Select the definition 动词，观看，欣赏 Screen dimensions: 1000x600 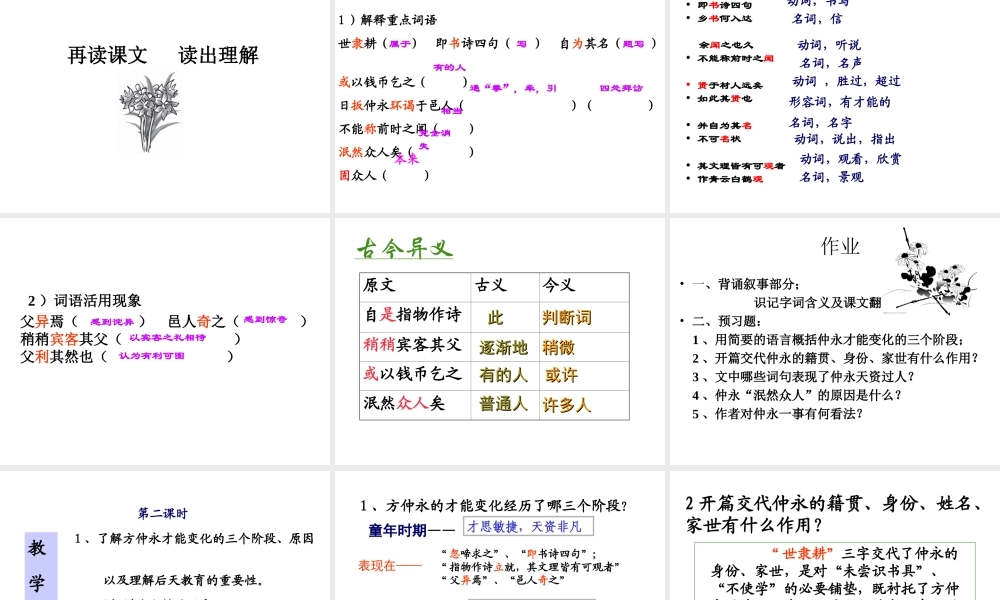851,159
